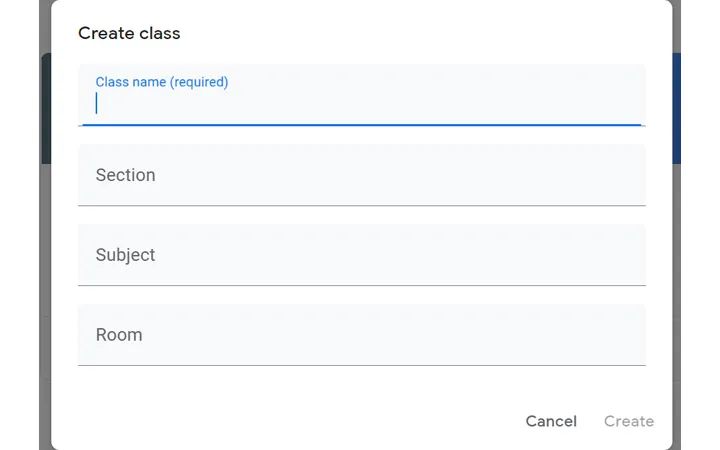Click the "Subject" placeholder text
This screenshot has width=720, height=450.
[x=125, y=255]
